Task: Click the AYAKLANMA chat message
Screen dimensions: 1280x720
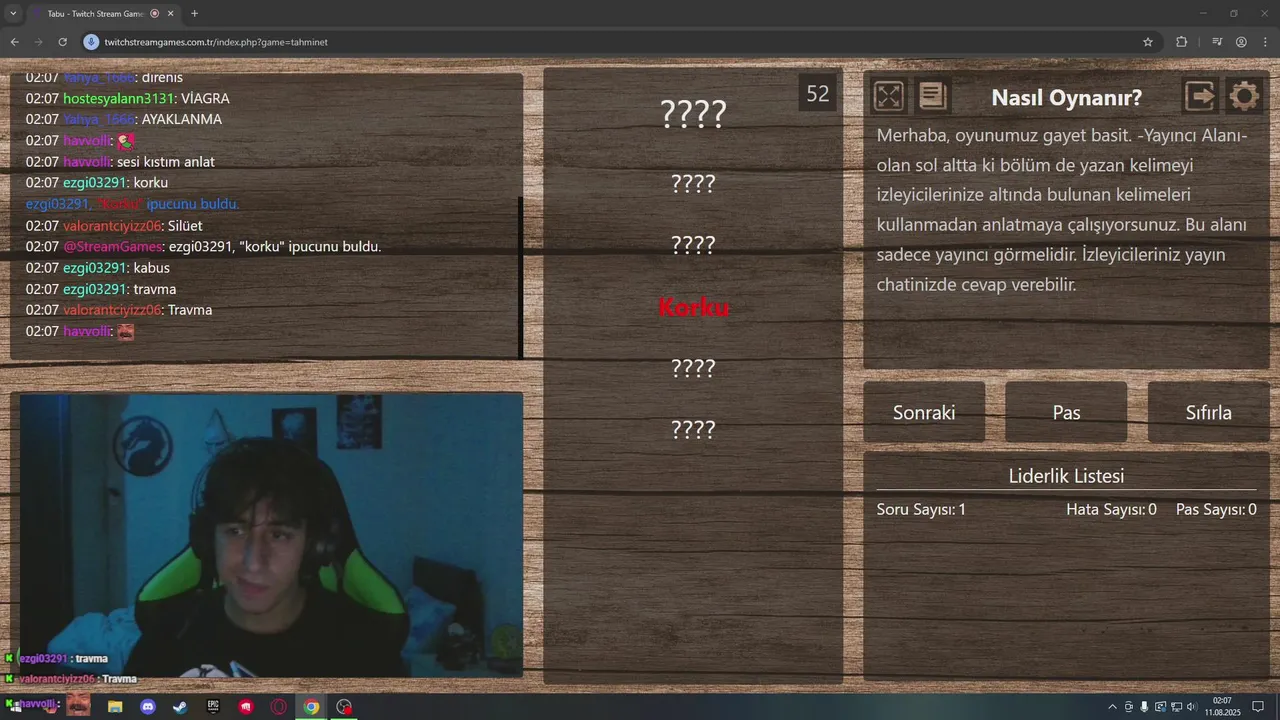Action: (124, 119)
